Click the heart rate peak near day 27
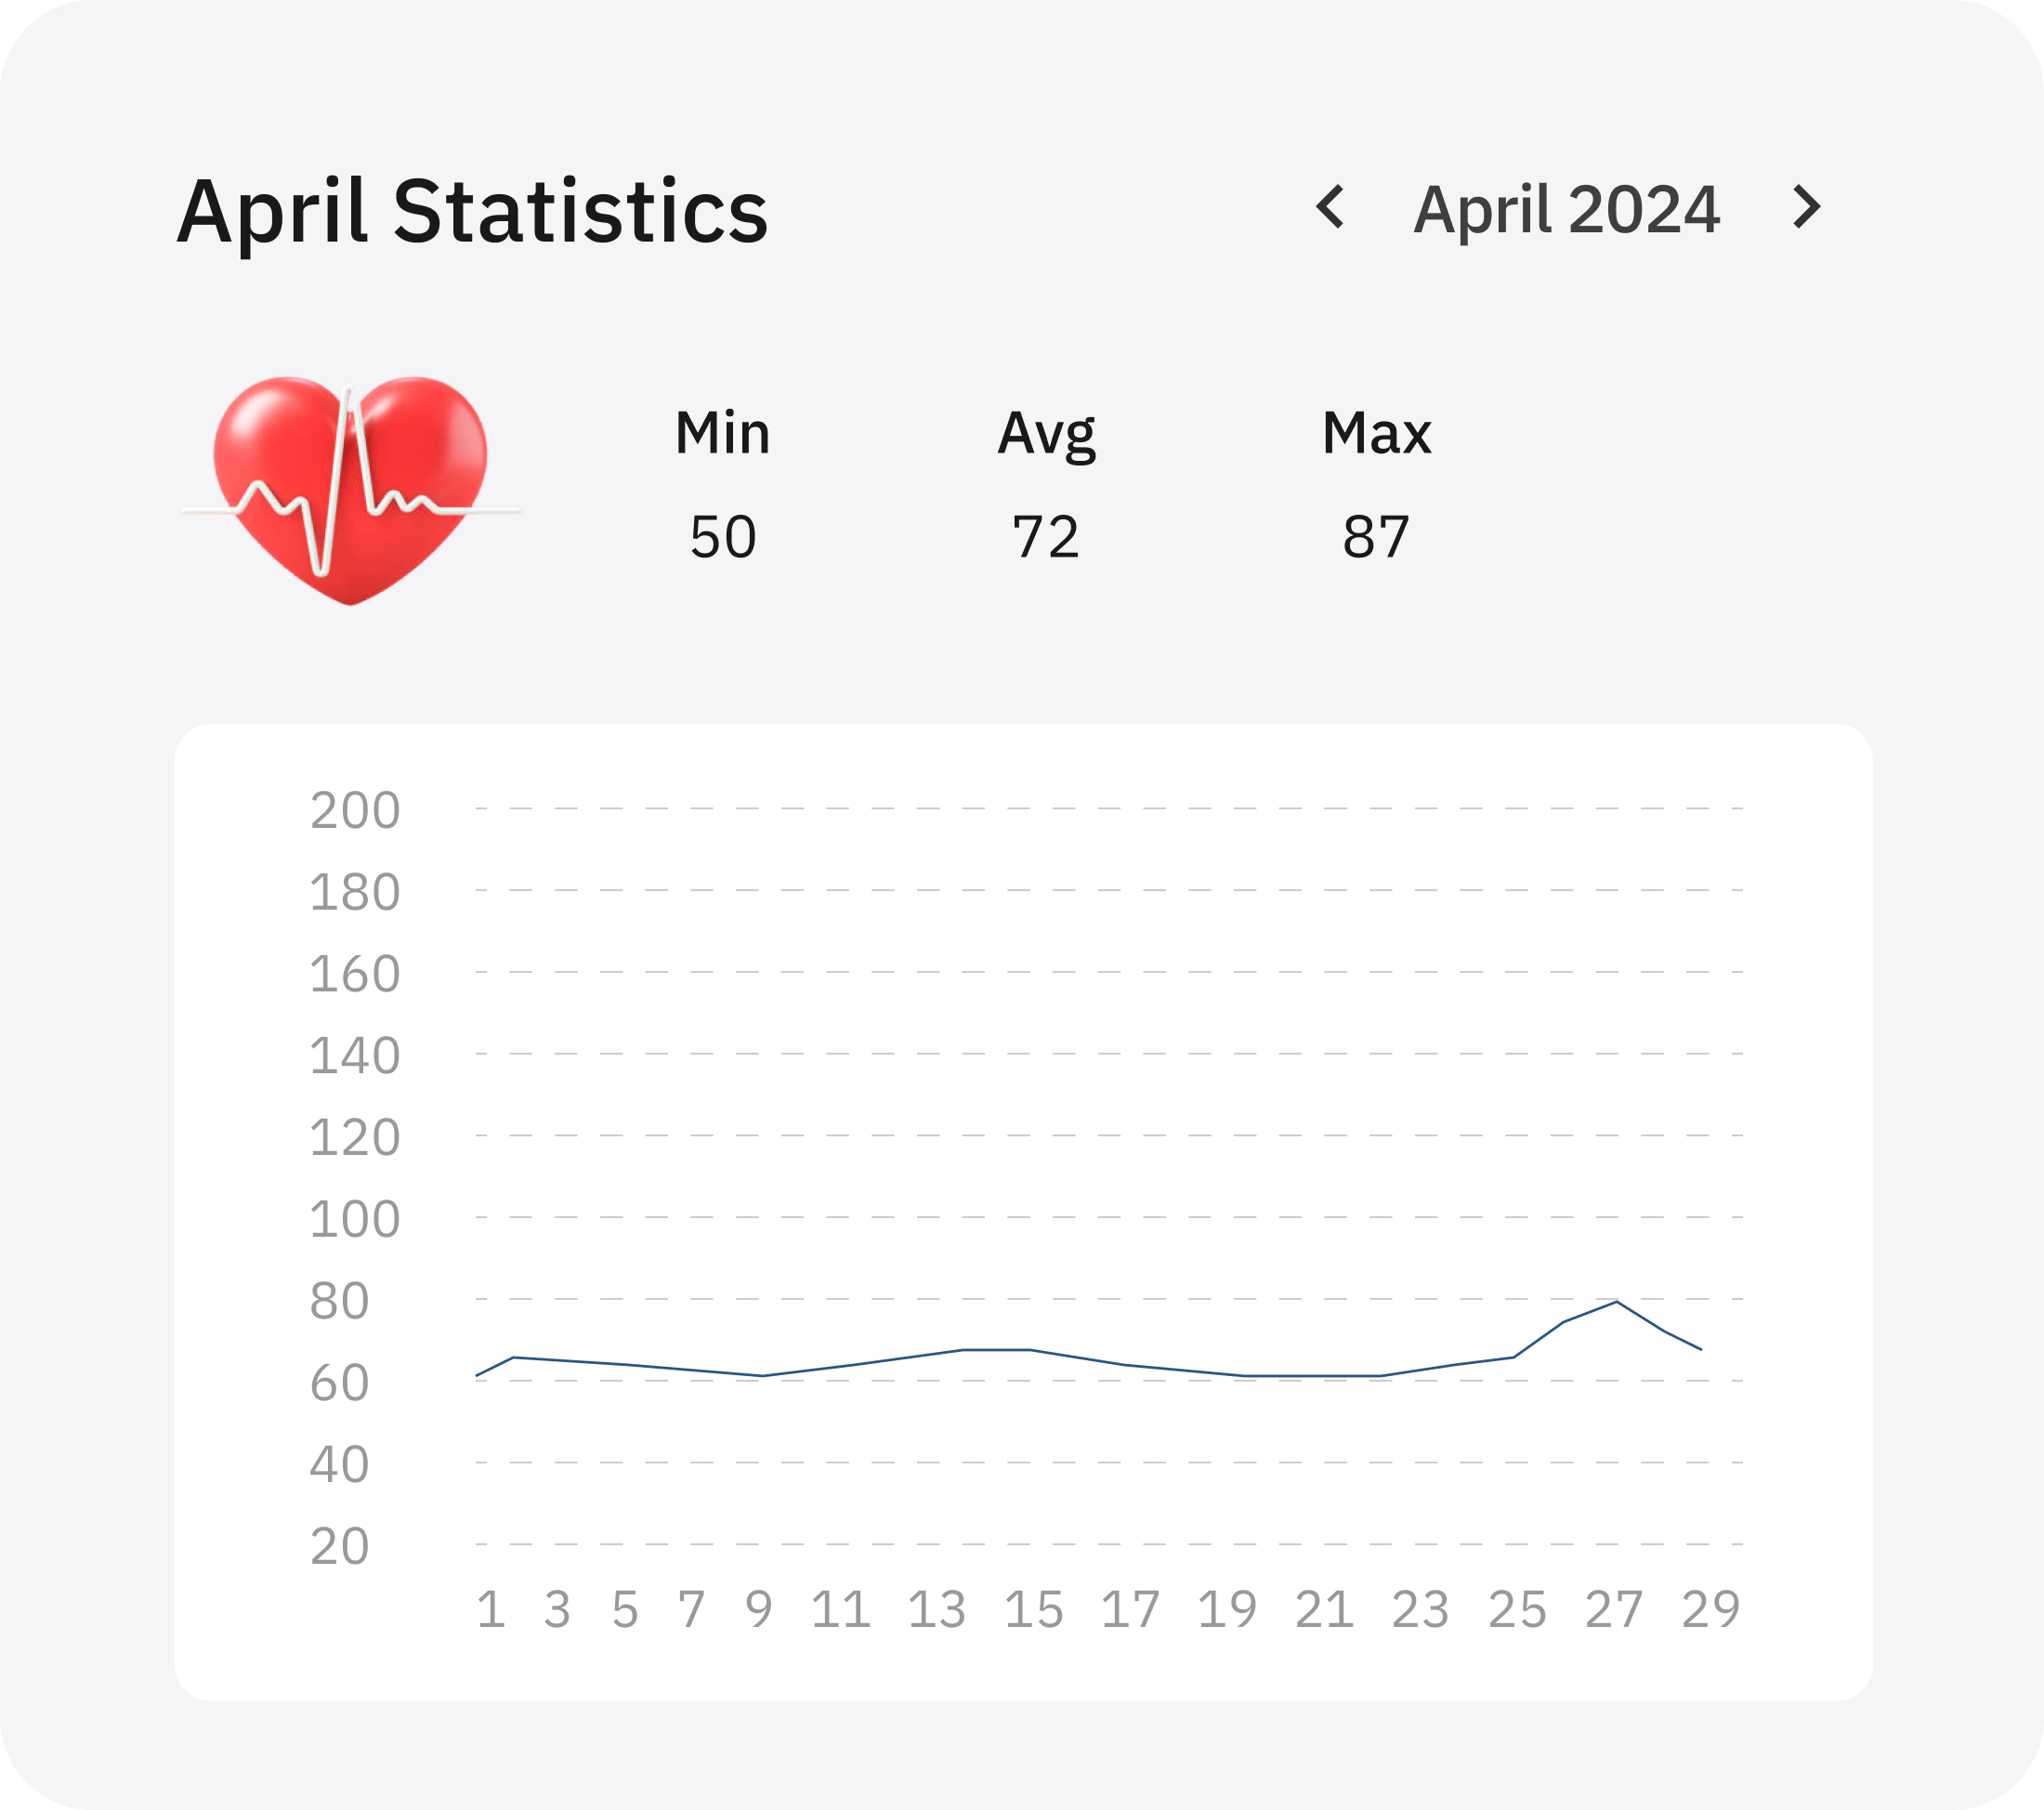The width and height of the screenshot is (2044, 1810). 1617,1302
